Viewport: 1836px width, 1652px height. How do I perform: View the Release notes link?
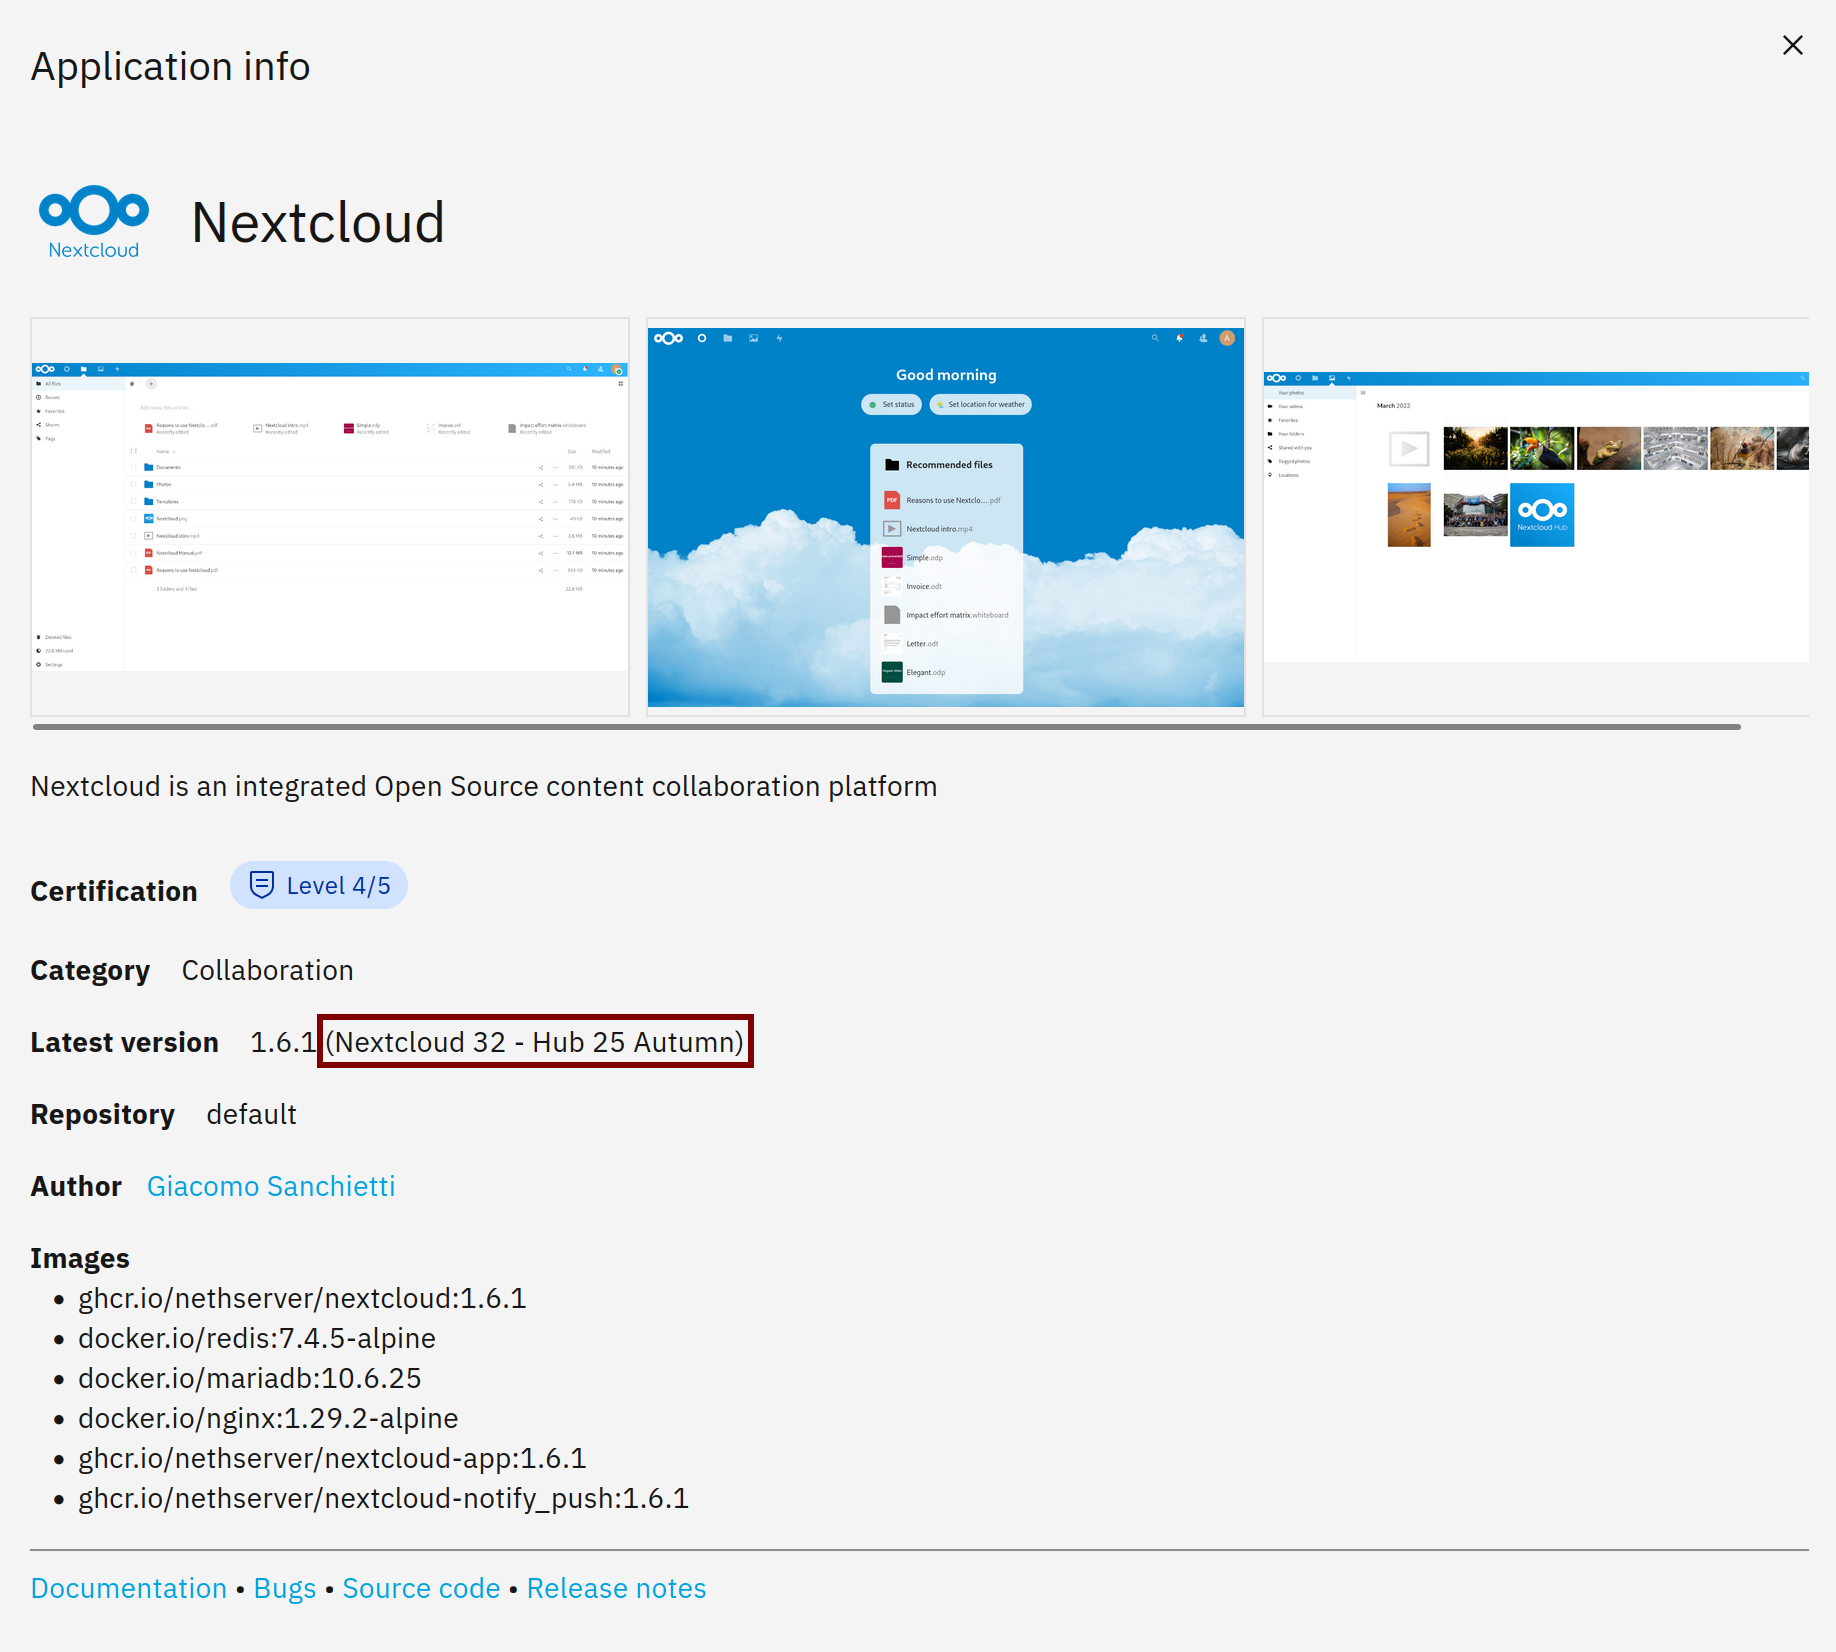616,1588
